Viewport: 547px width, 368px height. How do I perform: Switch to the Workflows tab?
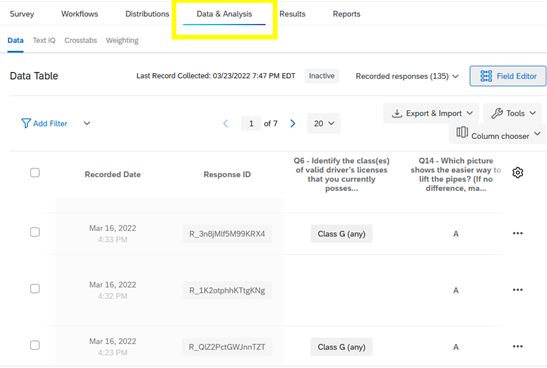pyautogui.click(x=80, y=14)
